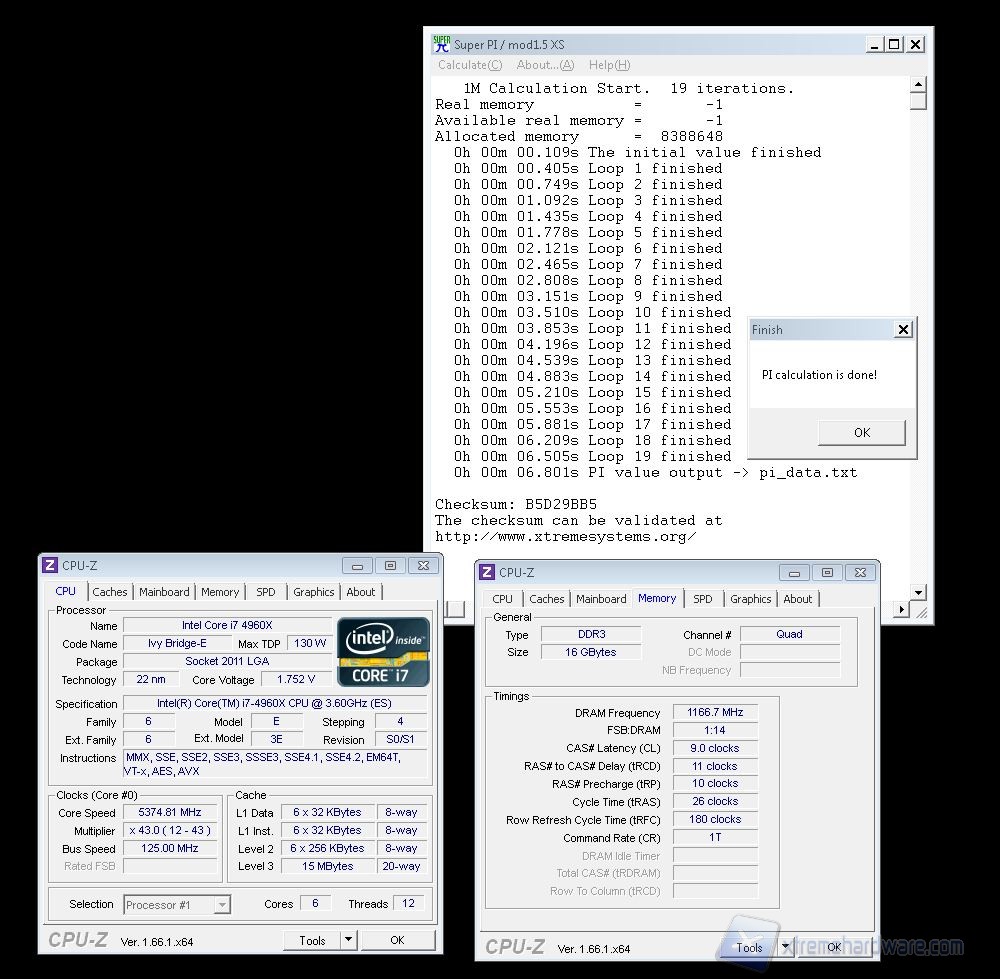Open Tools dropdown arrow in left CPU-Z

(x=348, y=940)
